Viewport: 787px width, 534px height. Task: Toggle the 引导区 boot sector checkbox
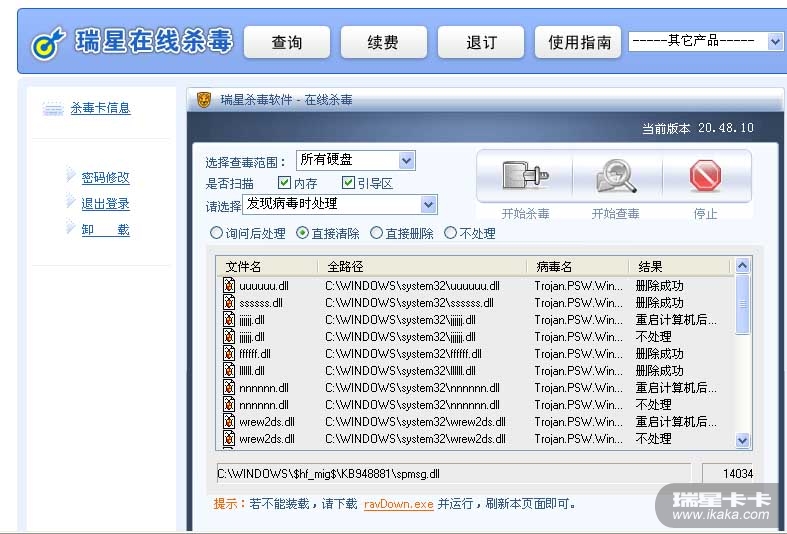[x=348, y=182]
